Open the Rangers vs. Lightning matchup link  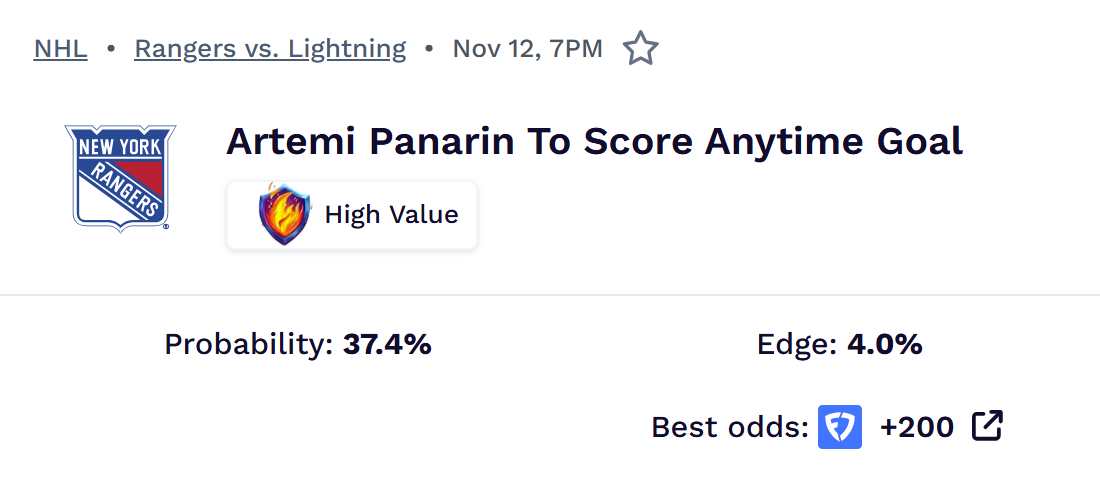tap(270, 48)
